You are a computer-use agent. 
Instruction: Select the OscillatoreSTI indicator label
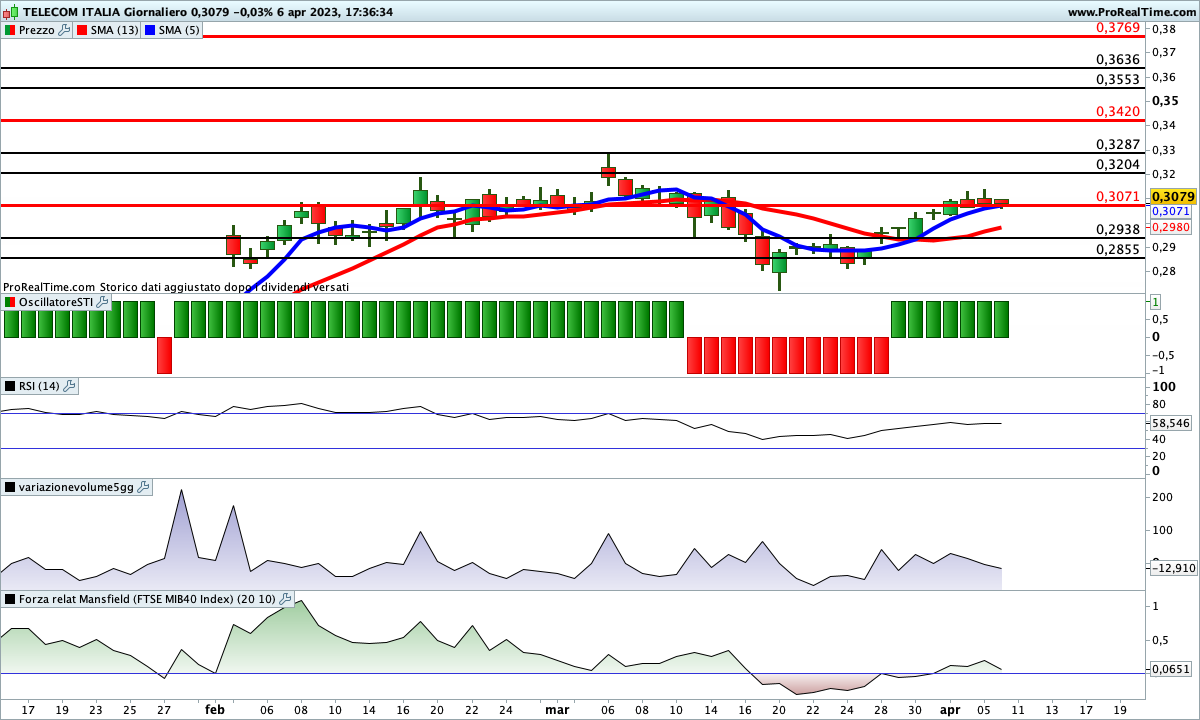(x=55, y=302)
